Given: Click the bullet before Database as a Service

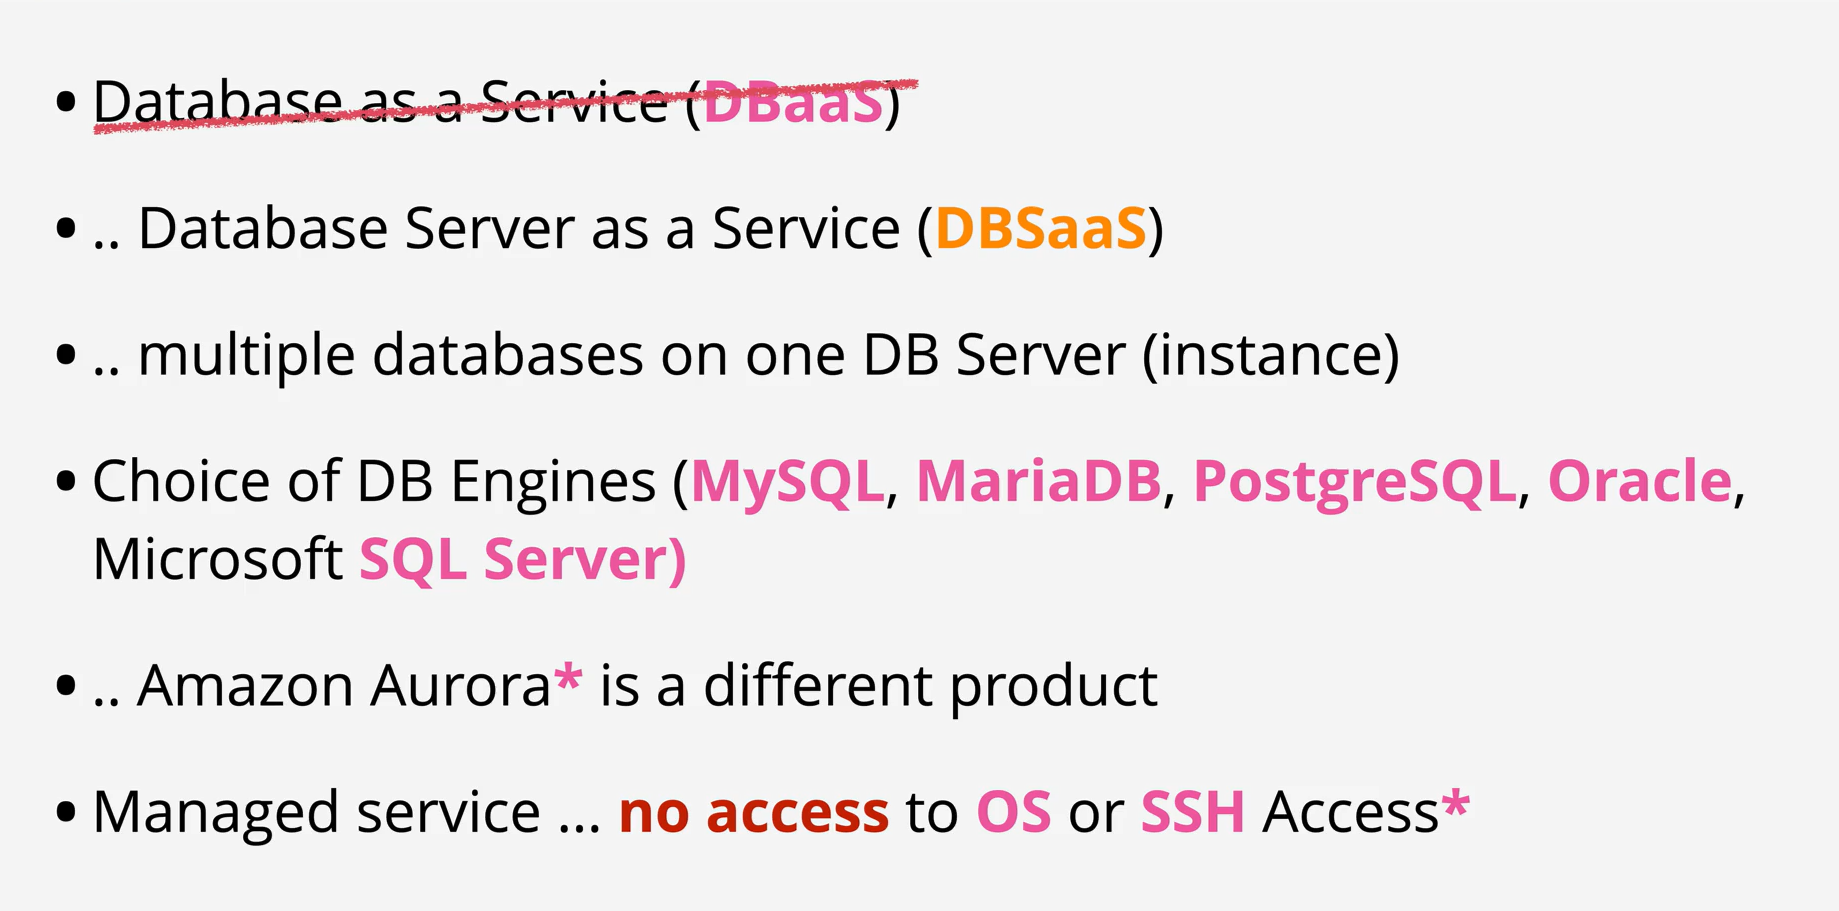Looking at the screenshot, I should (66, 102).
